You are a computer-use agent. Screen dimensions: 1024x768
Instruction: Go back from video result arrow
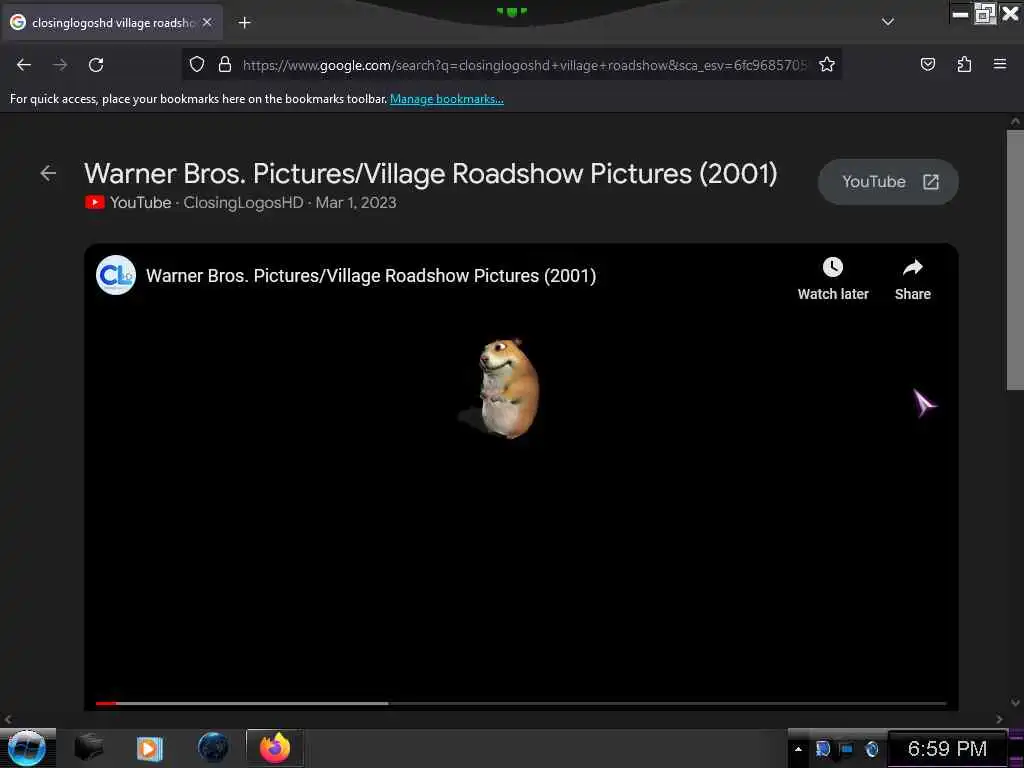[48, 173]
